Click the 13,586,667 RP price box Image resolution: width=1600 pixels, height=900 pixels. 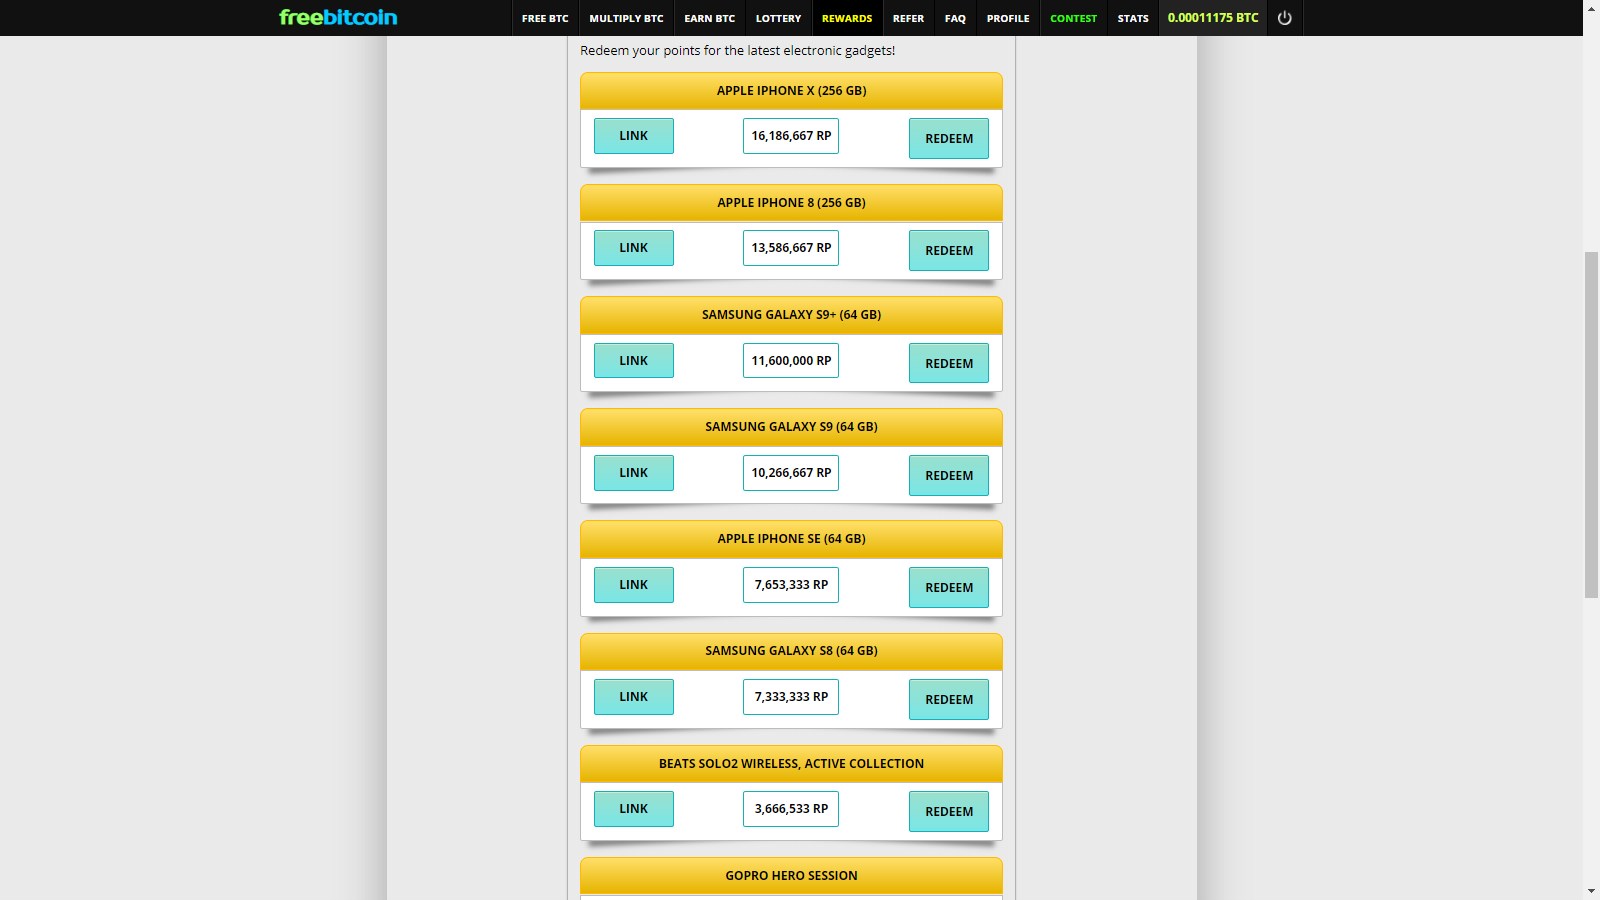(x=791, y=248)
